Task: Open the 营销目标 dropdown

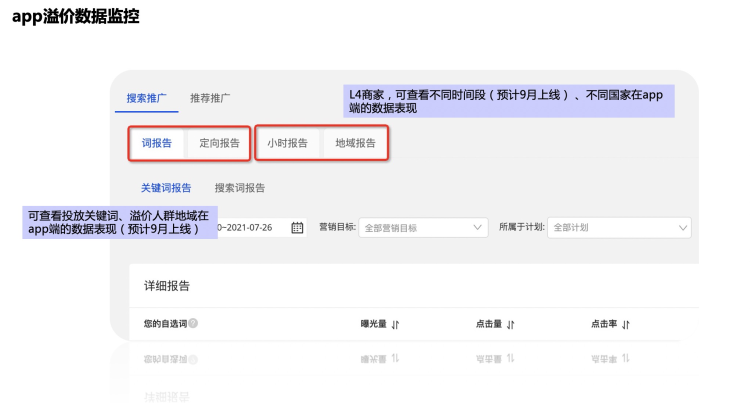Action: pos(422,228)
